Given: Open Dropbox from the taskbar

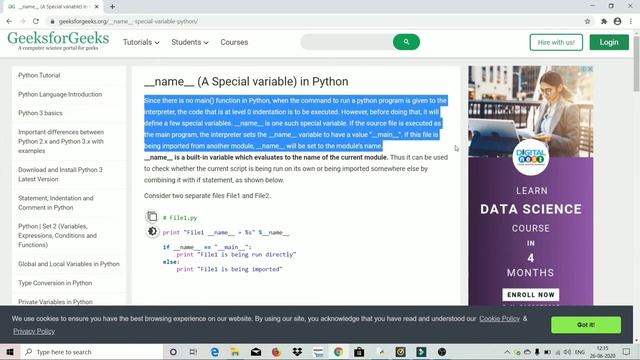Looking at the screenshot, I should click(297, 352).
